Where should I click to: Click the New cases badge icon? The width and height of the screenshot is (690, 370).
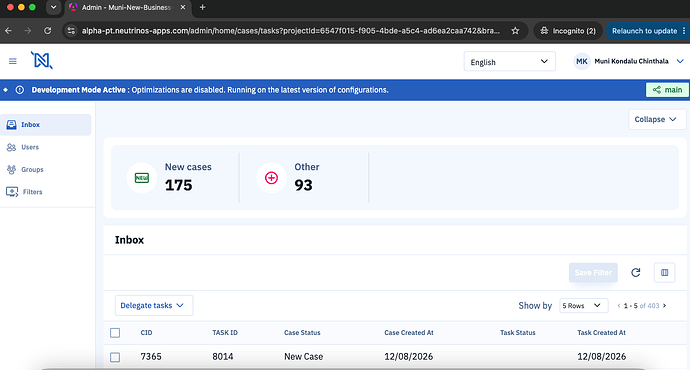tap(142, 178)
